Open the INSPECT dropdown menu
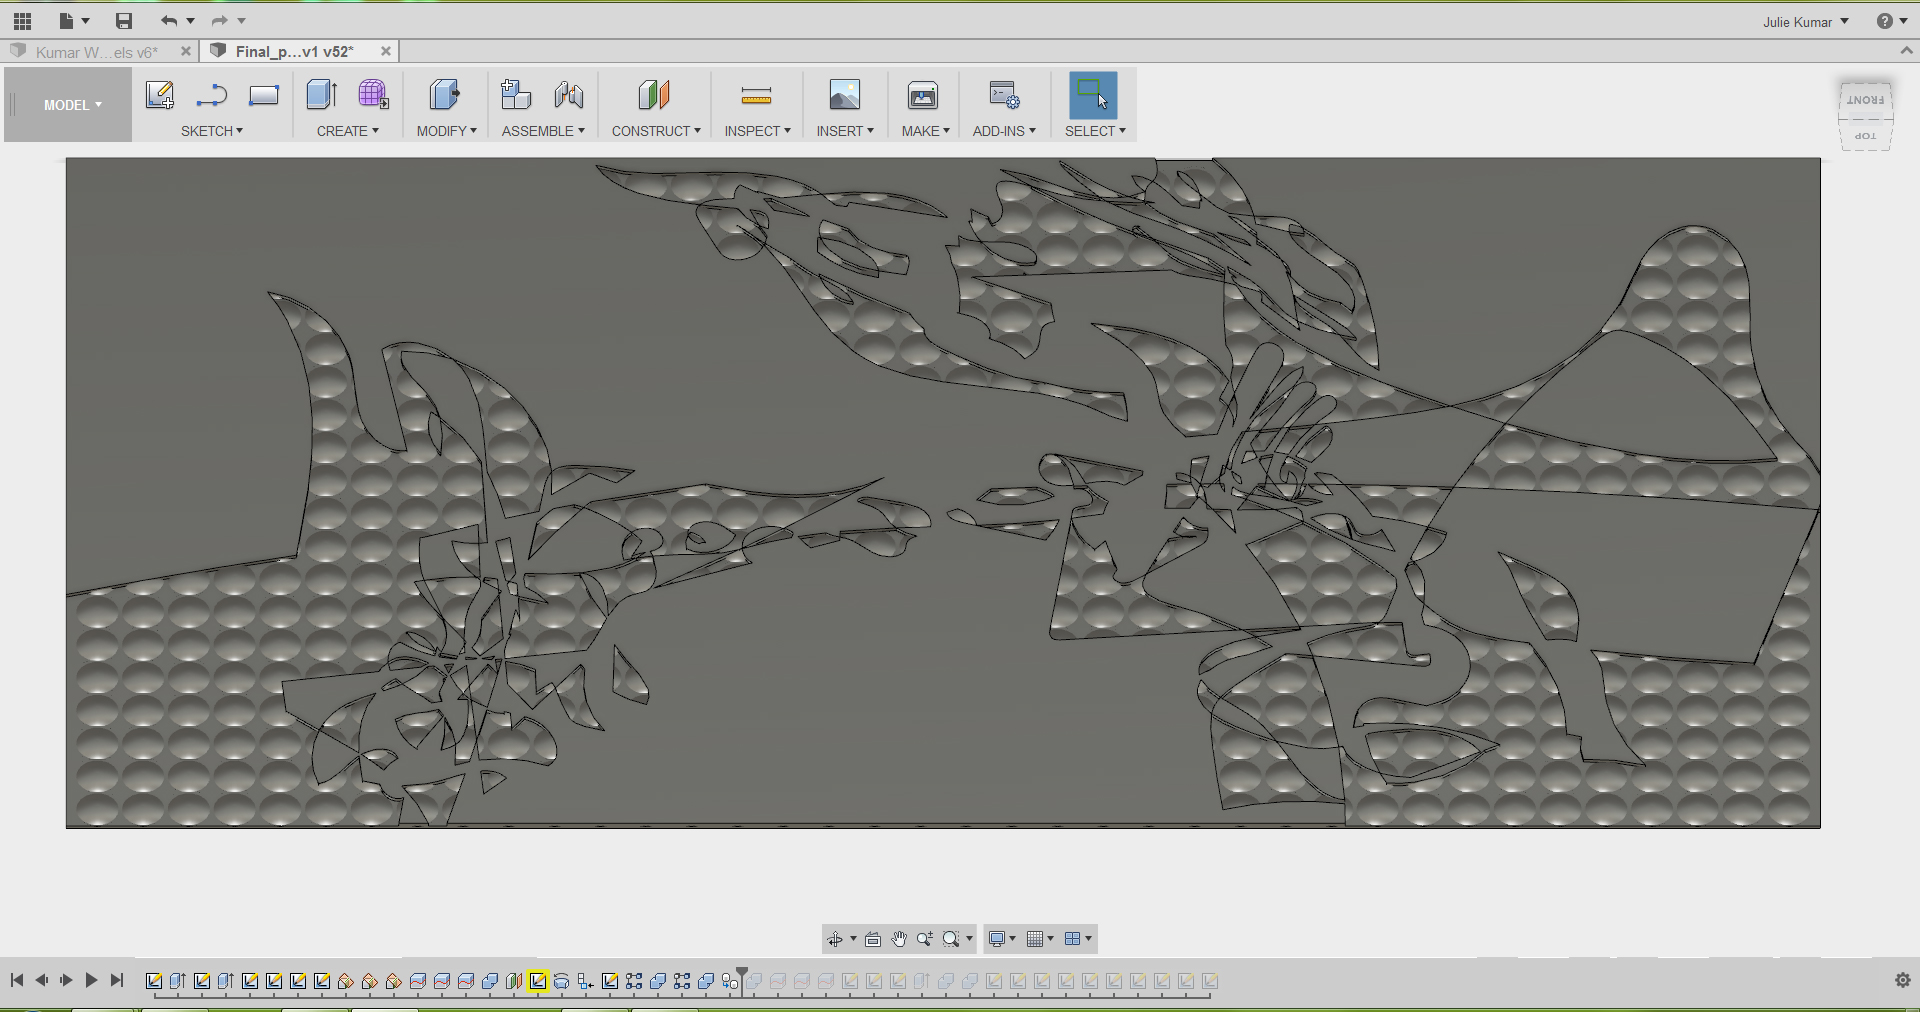Screen dimensions: 1920x1012 758,131
